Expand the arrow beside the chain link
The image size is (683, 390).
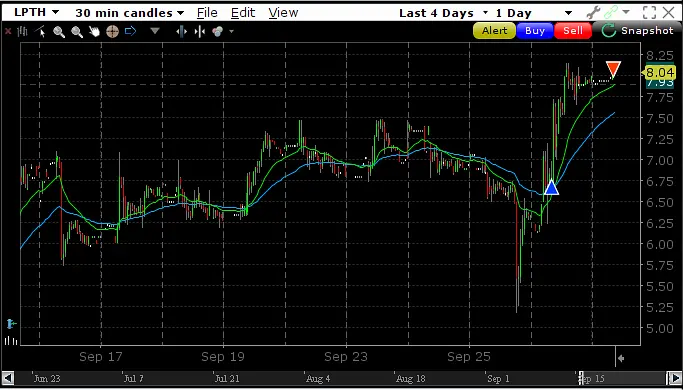point(626,12)
